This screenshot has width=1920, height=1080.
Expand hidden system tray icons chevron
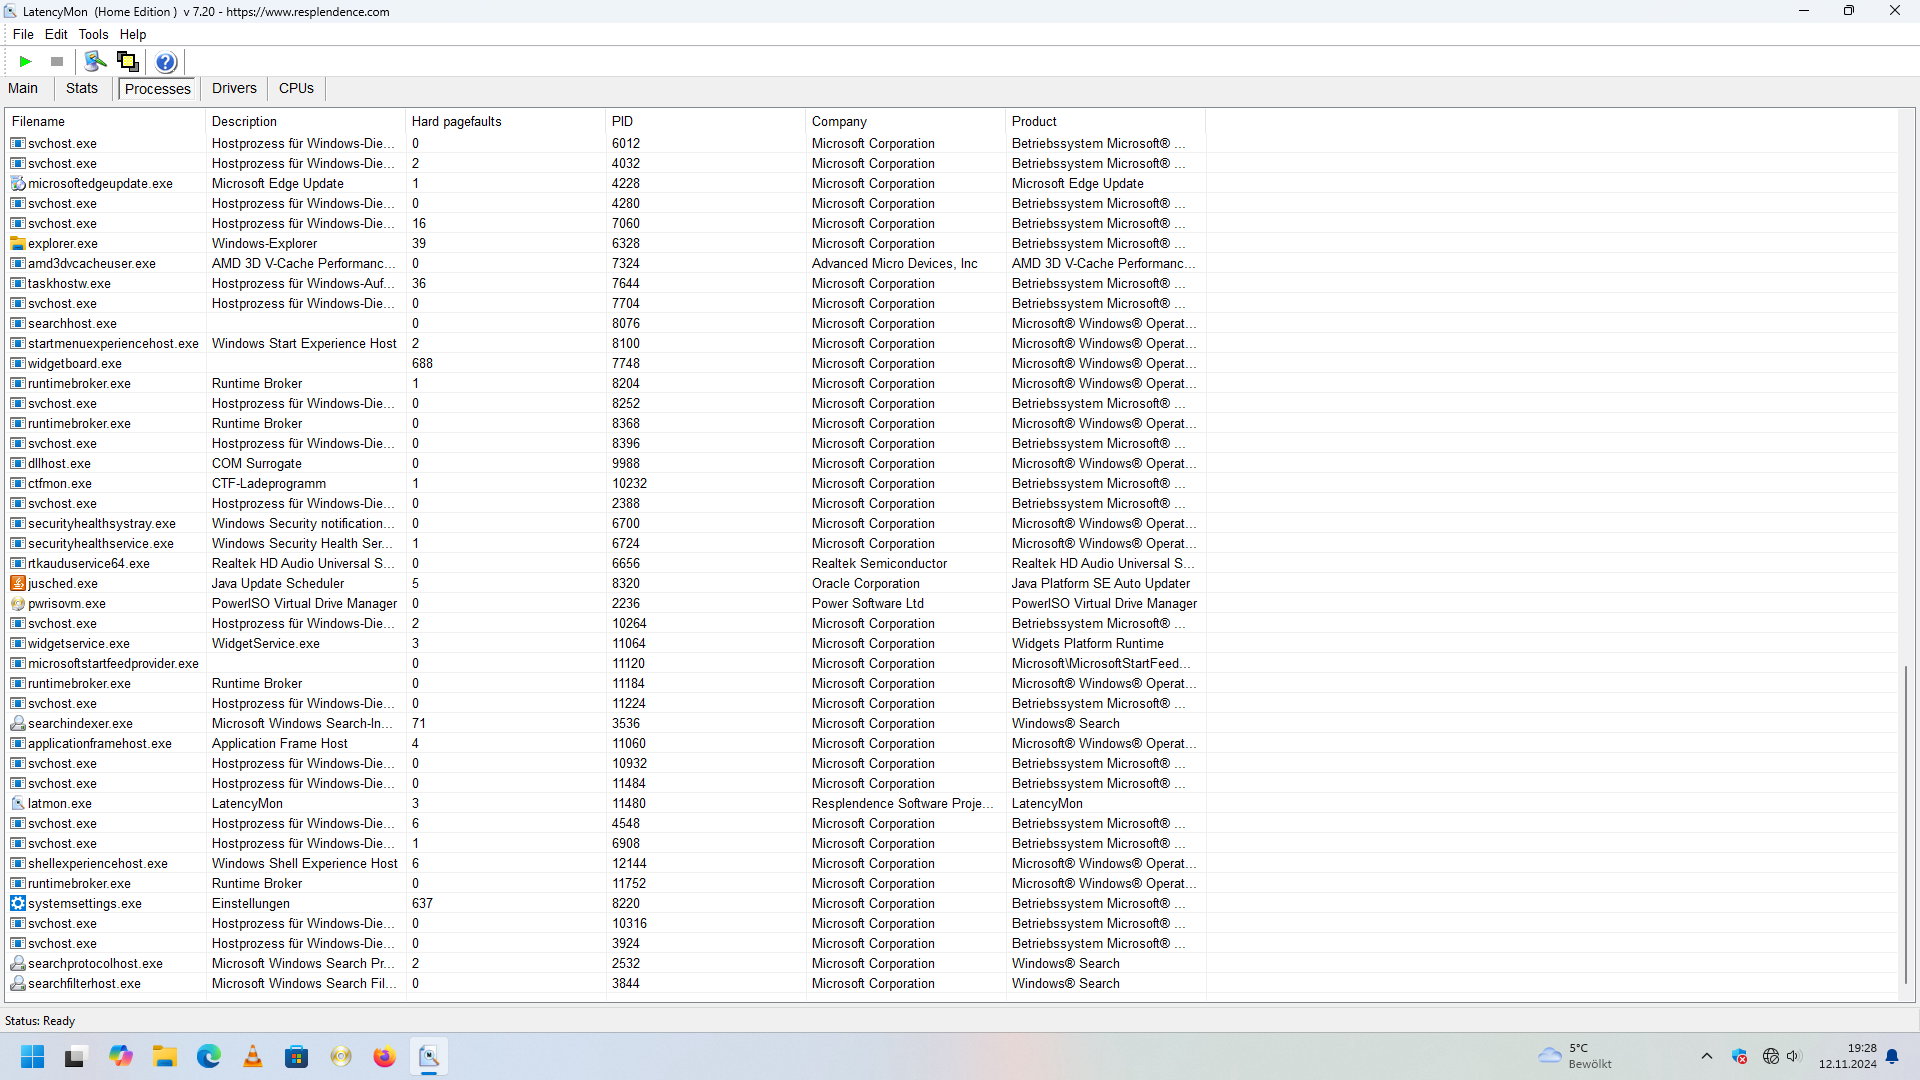(x=1707, y=1056)
